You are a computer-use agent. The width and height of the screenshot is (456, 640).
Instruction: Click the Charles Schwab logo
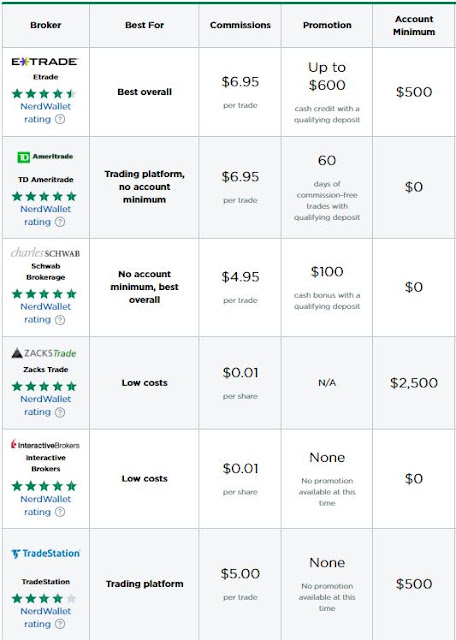[45, 253]
